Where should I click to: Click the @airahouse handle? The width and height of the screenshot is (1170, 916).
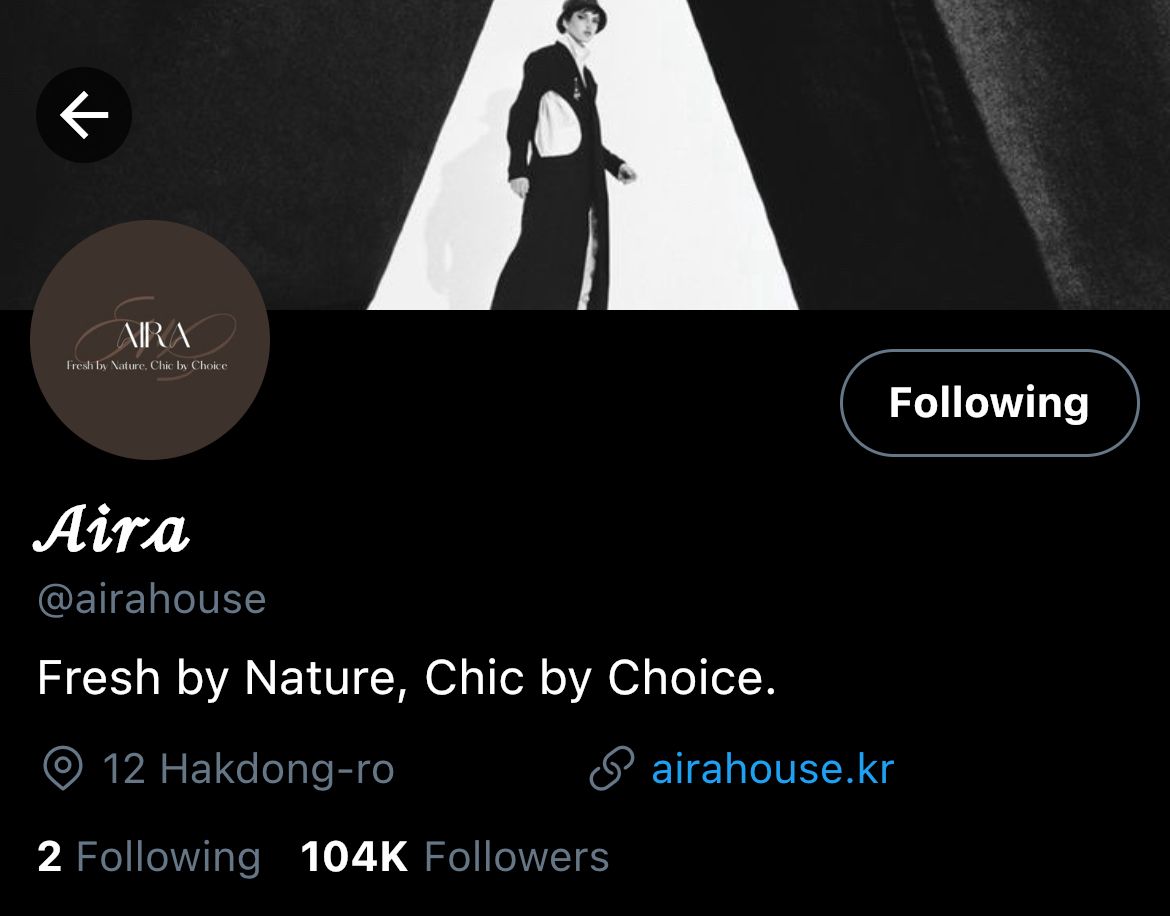pos(151,599)
